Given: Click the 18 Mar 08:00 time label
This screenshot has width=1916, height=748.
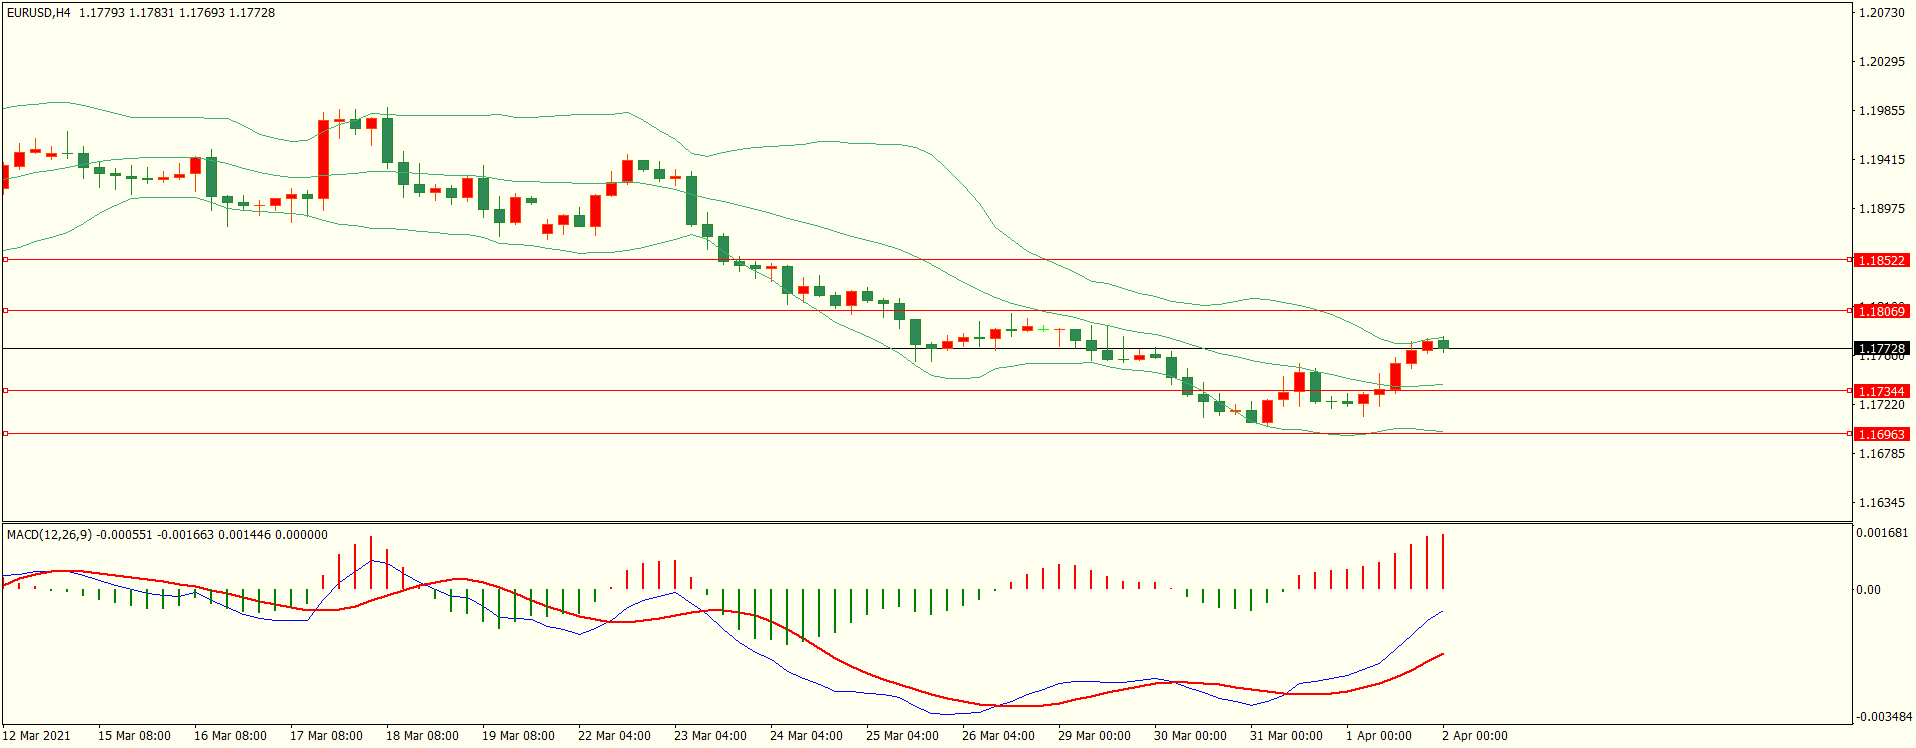Looking at the screenshot, I should 422,736.
